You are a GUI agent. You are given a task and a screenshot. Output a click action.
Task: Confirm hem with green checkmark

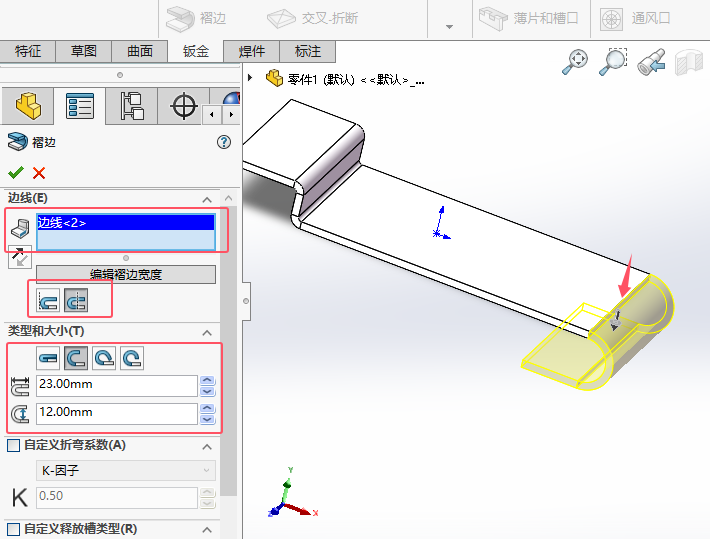(16, 173)
